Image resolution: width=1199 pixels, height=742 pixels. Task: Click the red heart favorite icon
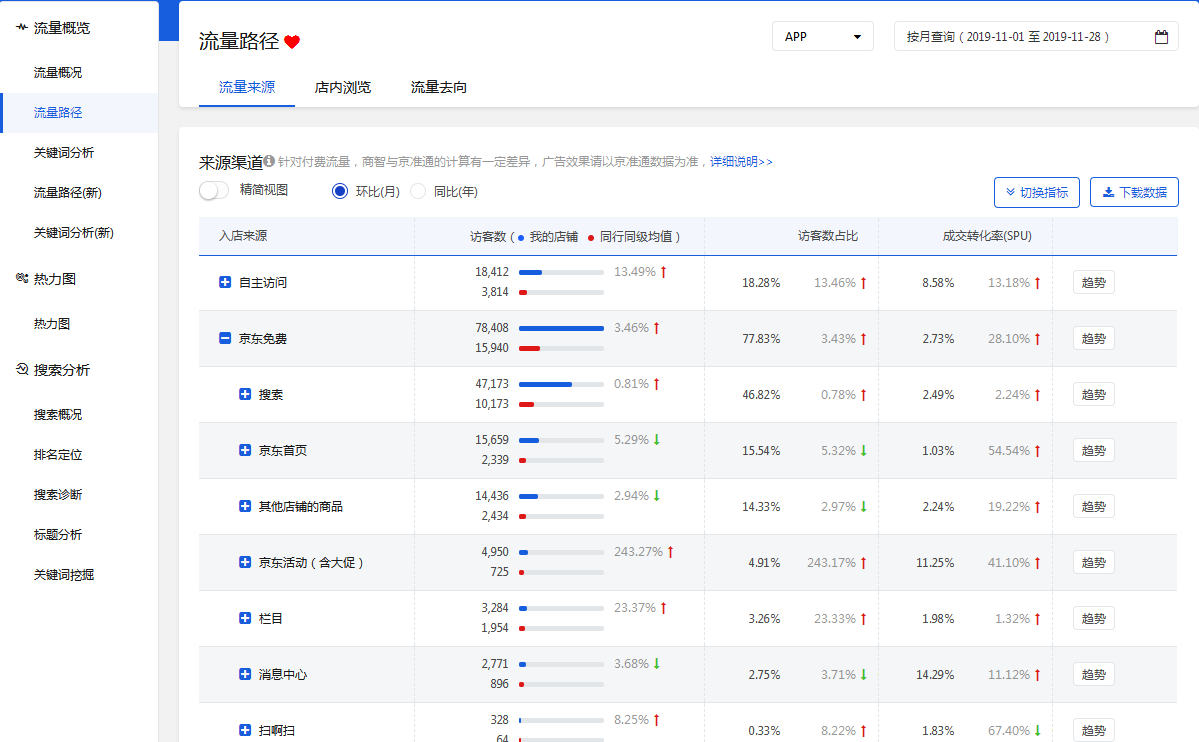click(x=292, y=42)
